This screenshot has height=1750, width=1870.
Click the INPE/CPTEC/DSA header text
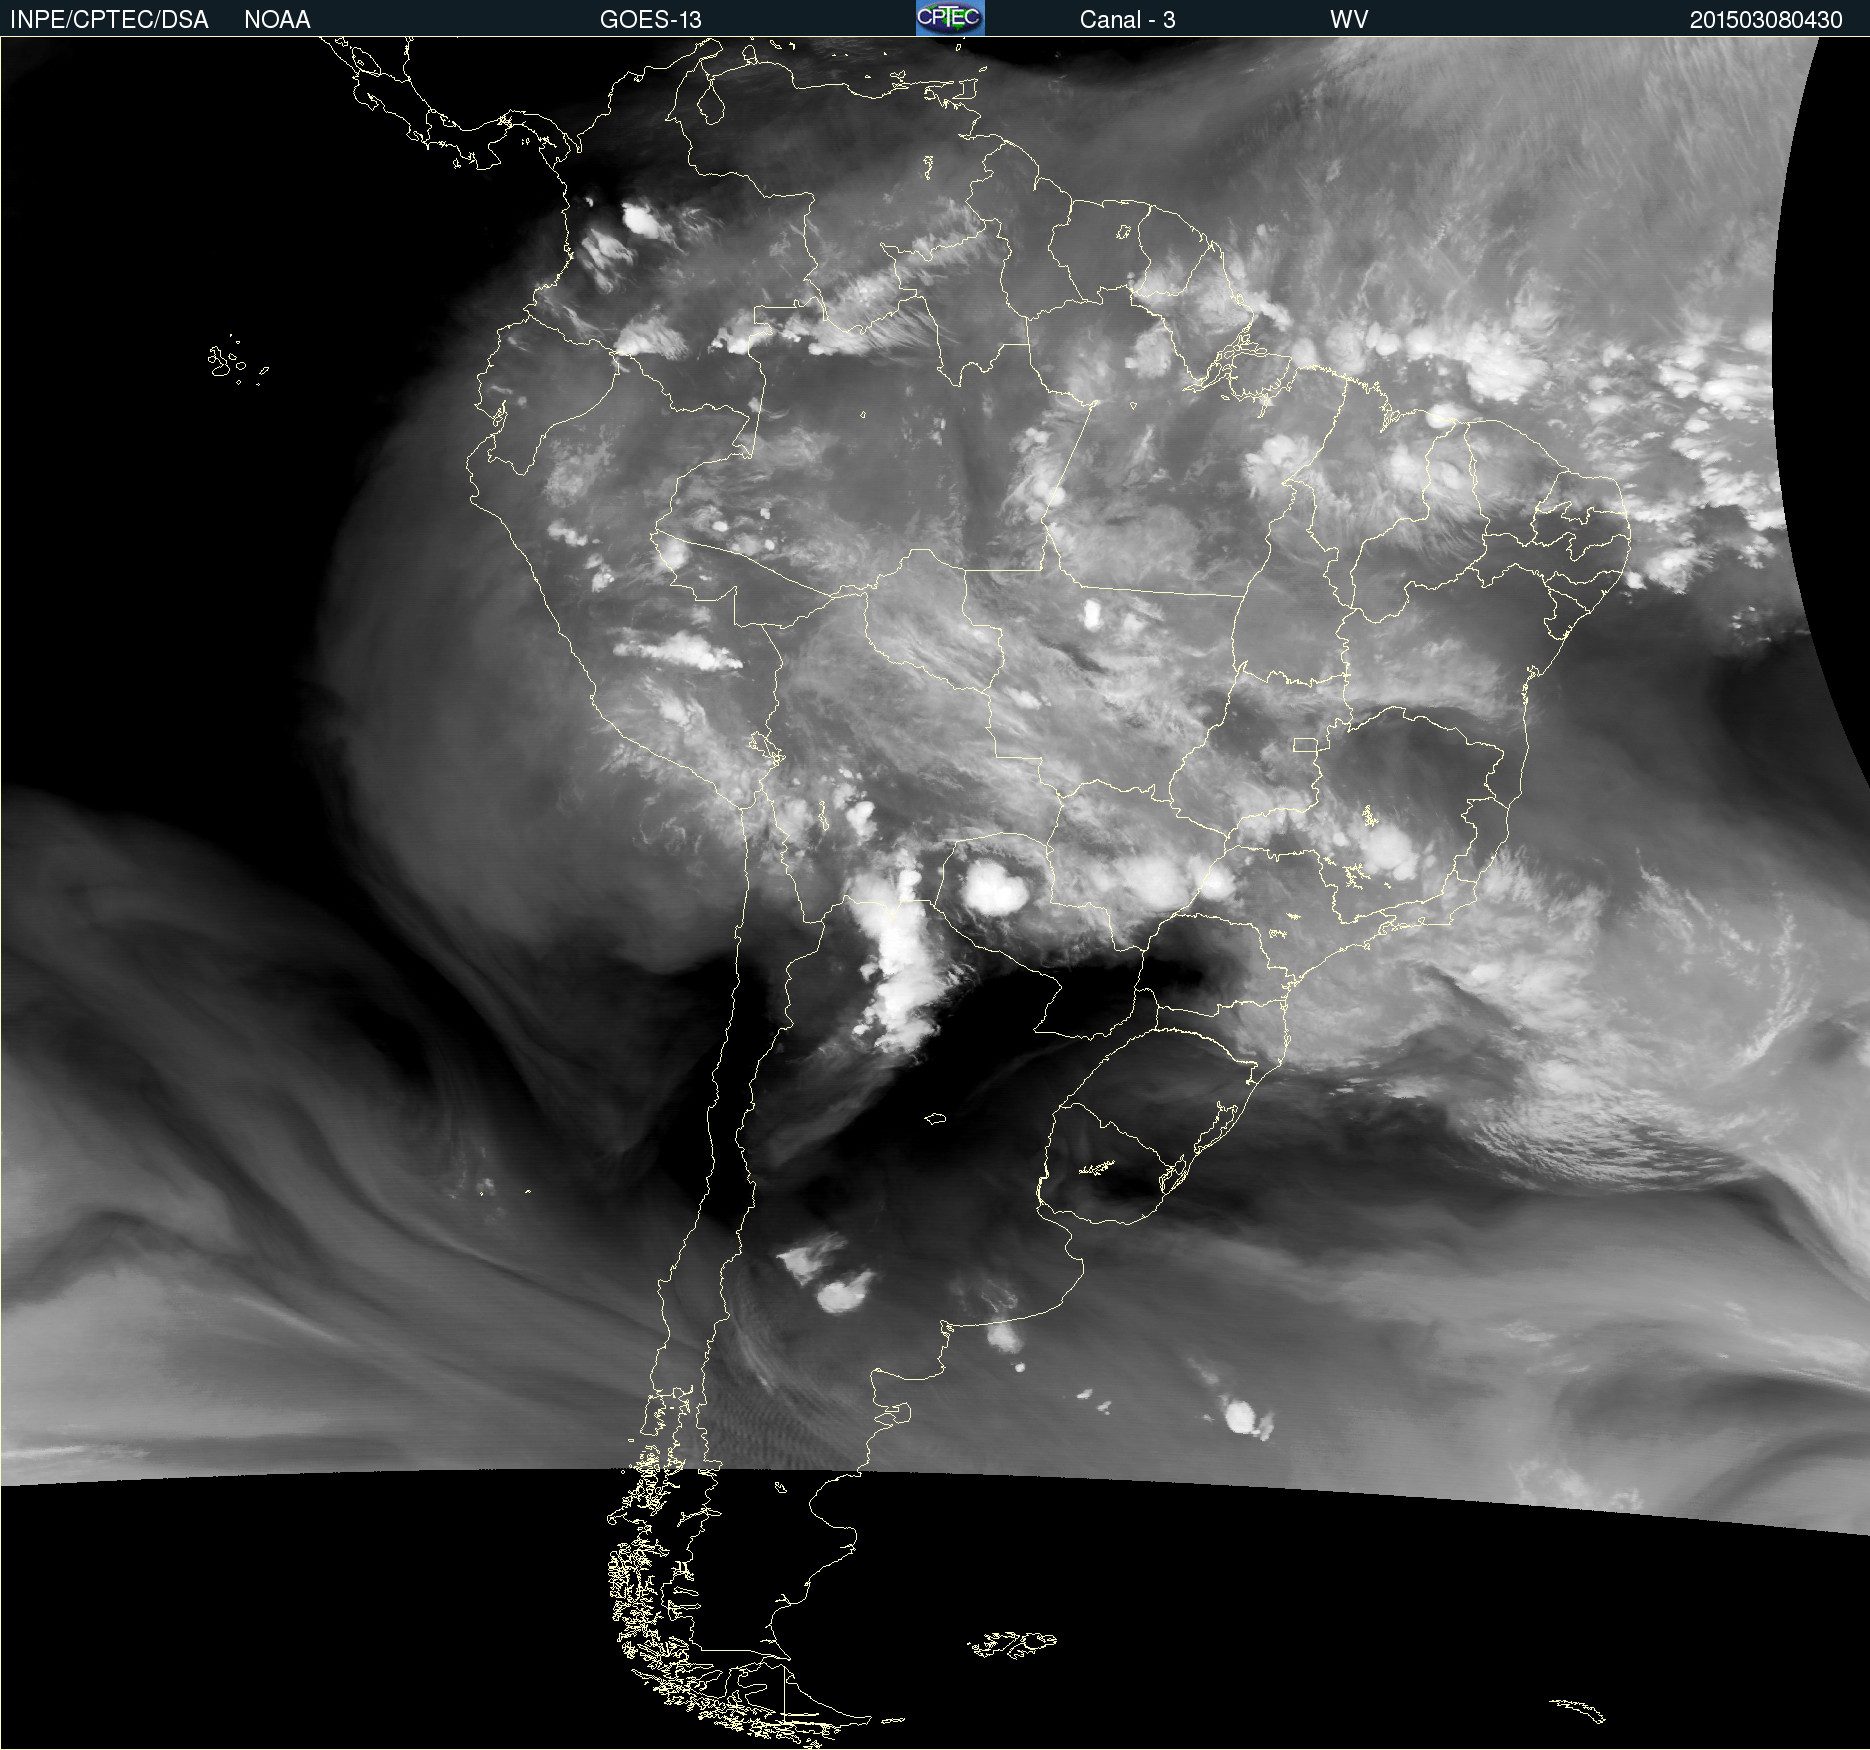click(109, 20)
